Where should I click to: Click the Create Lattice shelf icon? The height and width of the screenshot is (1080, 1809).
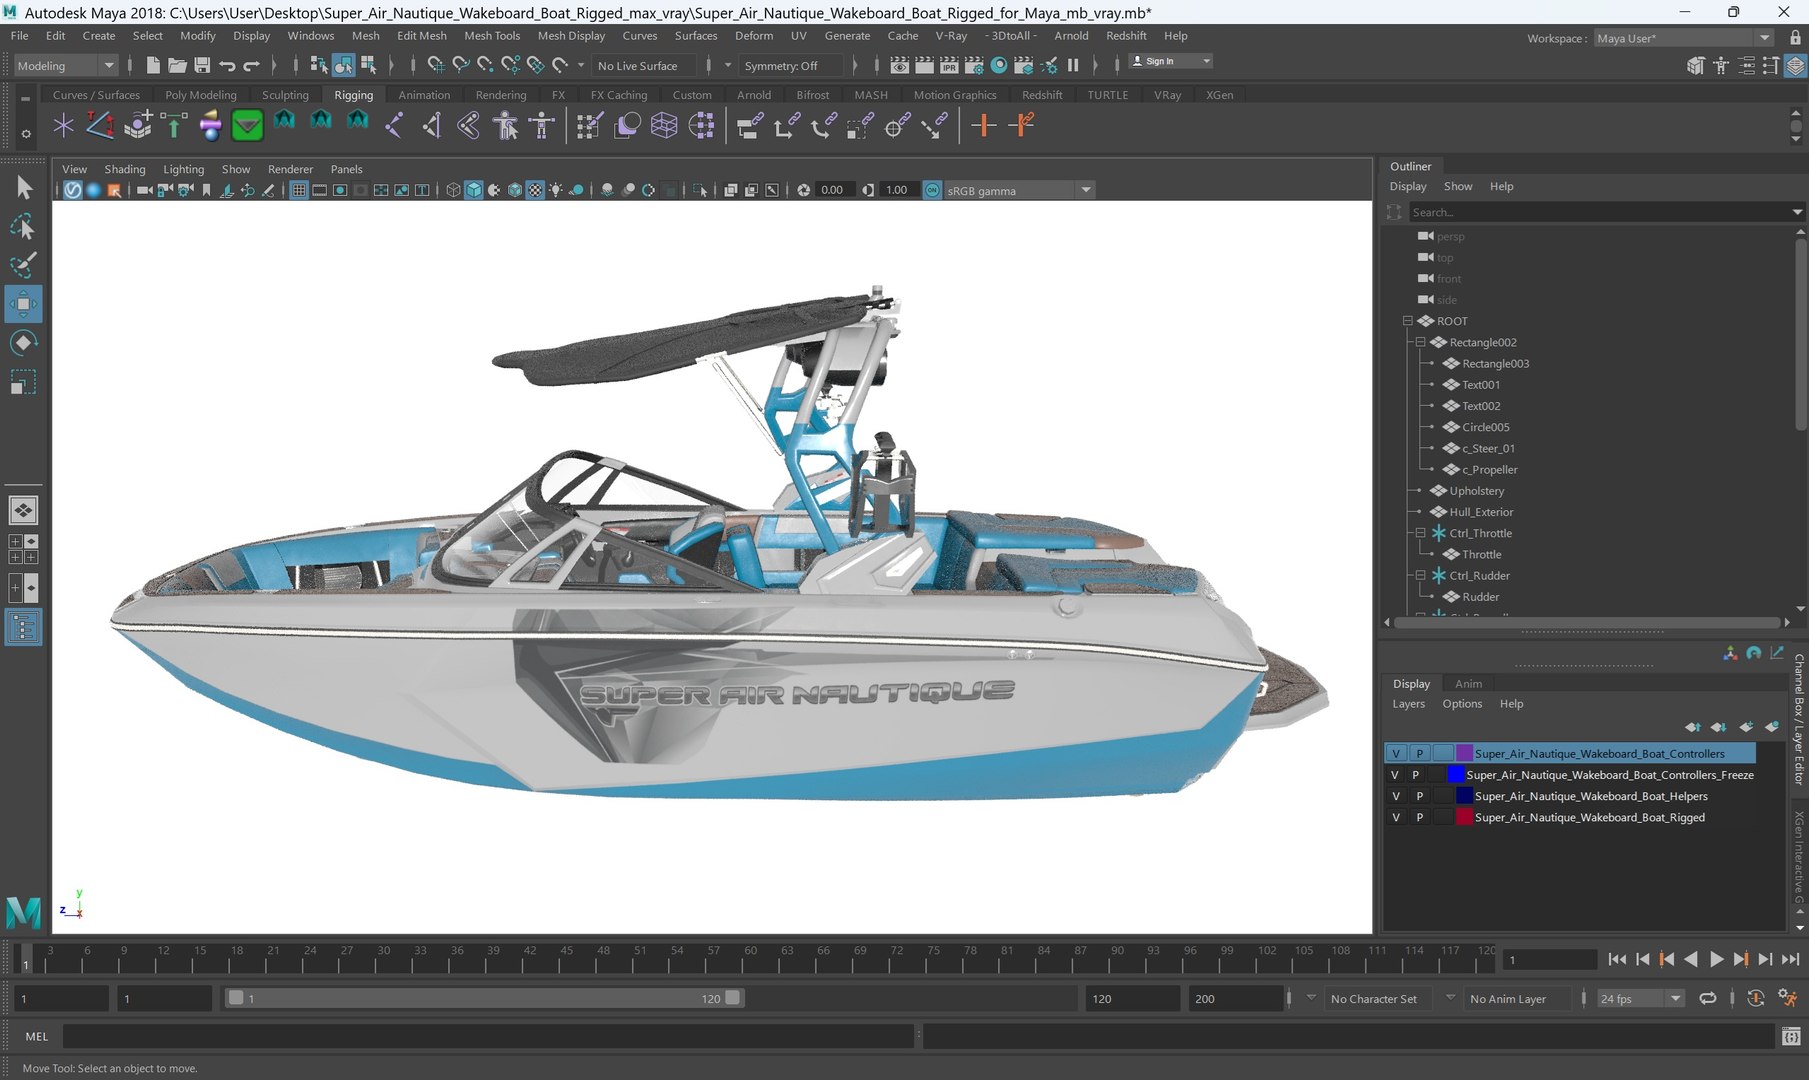coord(664,125)
